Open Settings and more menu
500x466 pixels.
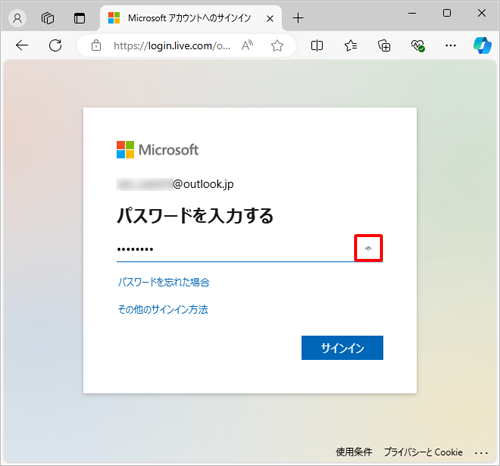(x=451, y=45)
